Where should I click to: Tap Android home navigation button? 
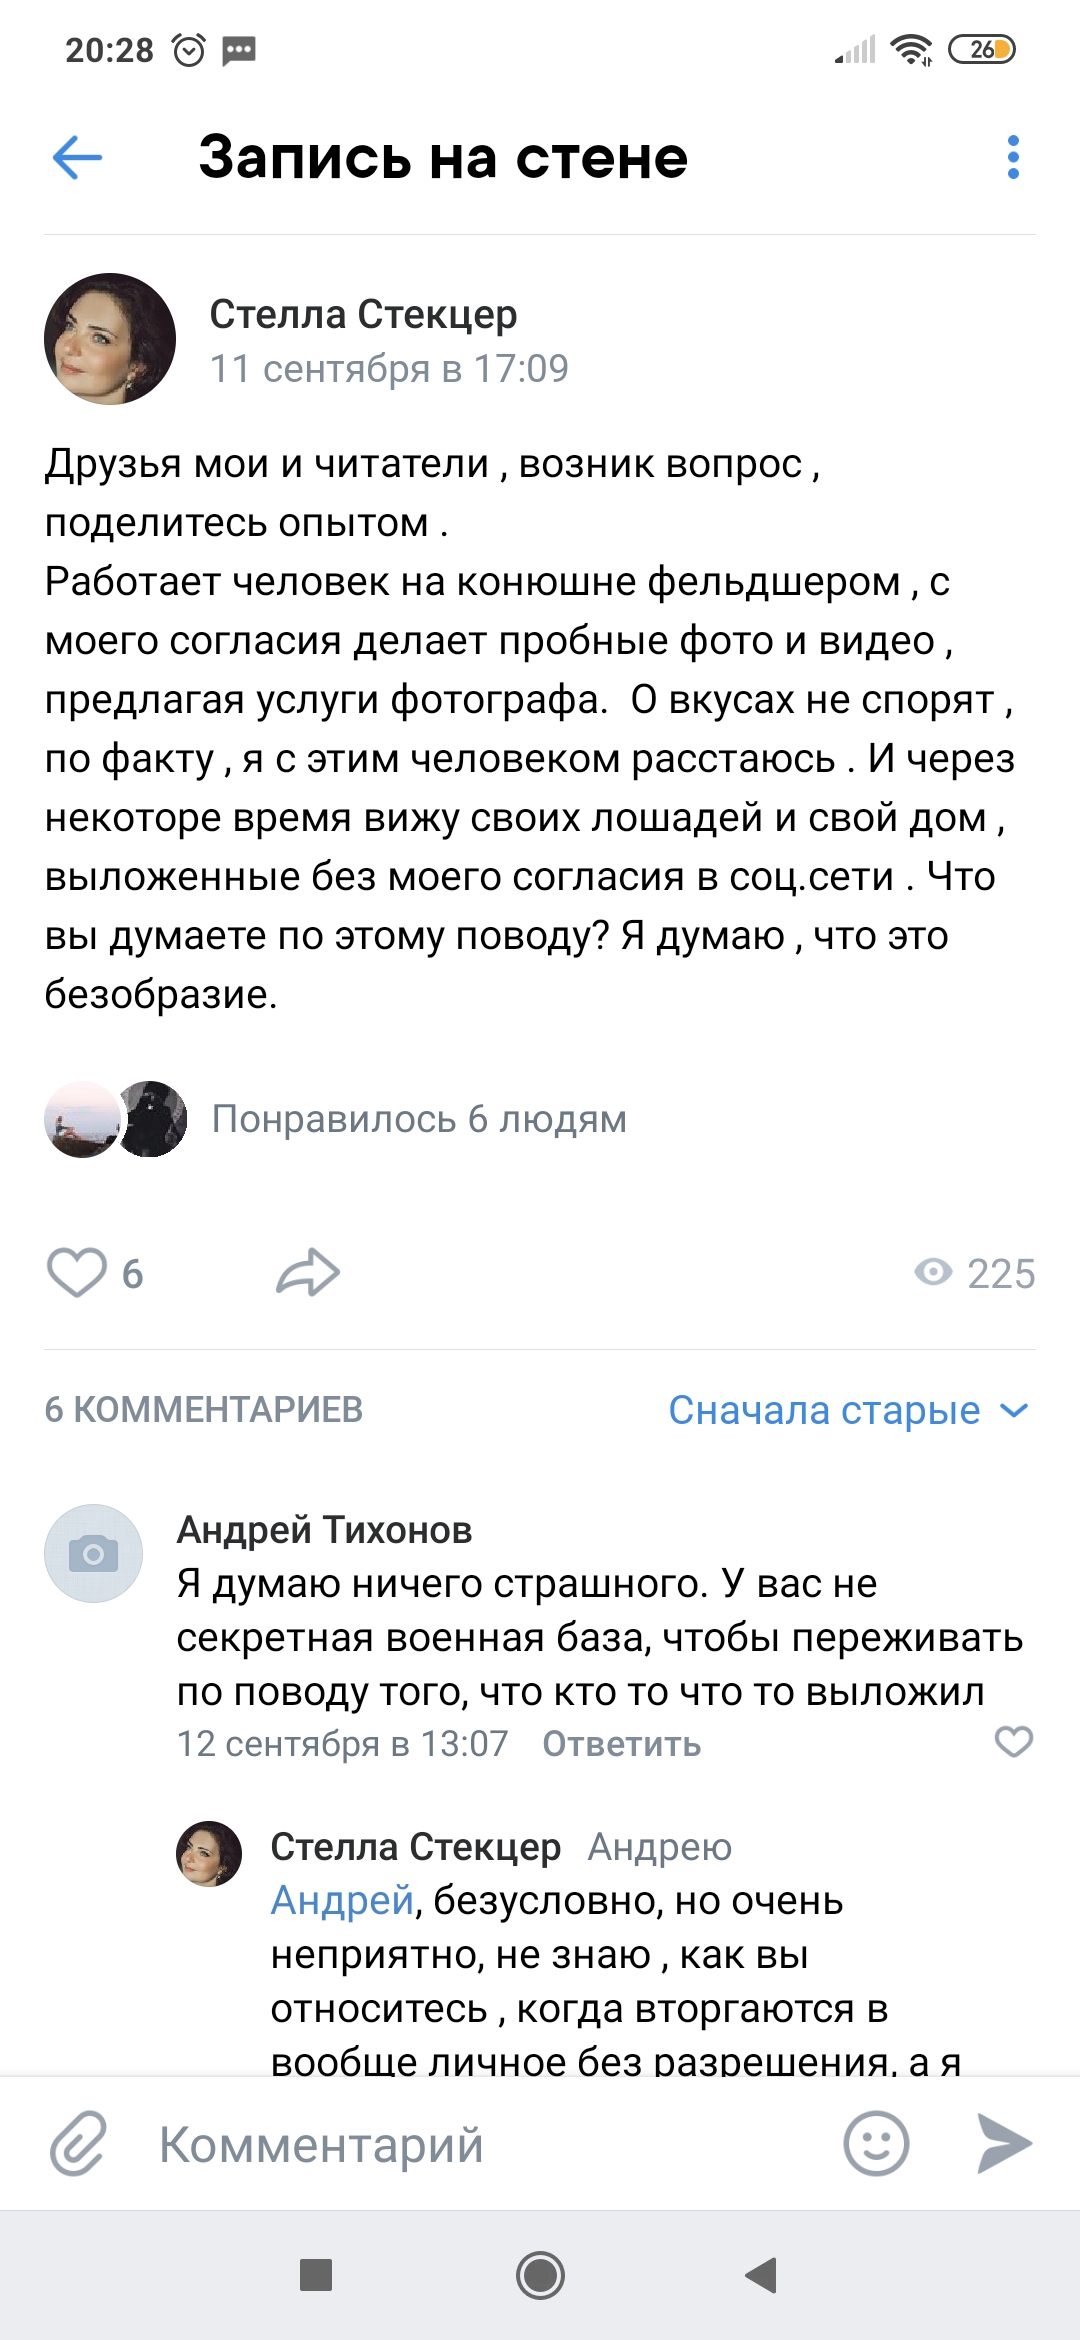[x=540, y=2276]
